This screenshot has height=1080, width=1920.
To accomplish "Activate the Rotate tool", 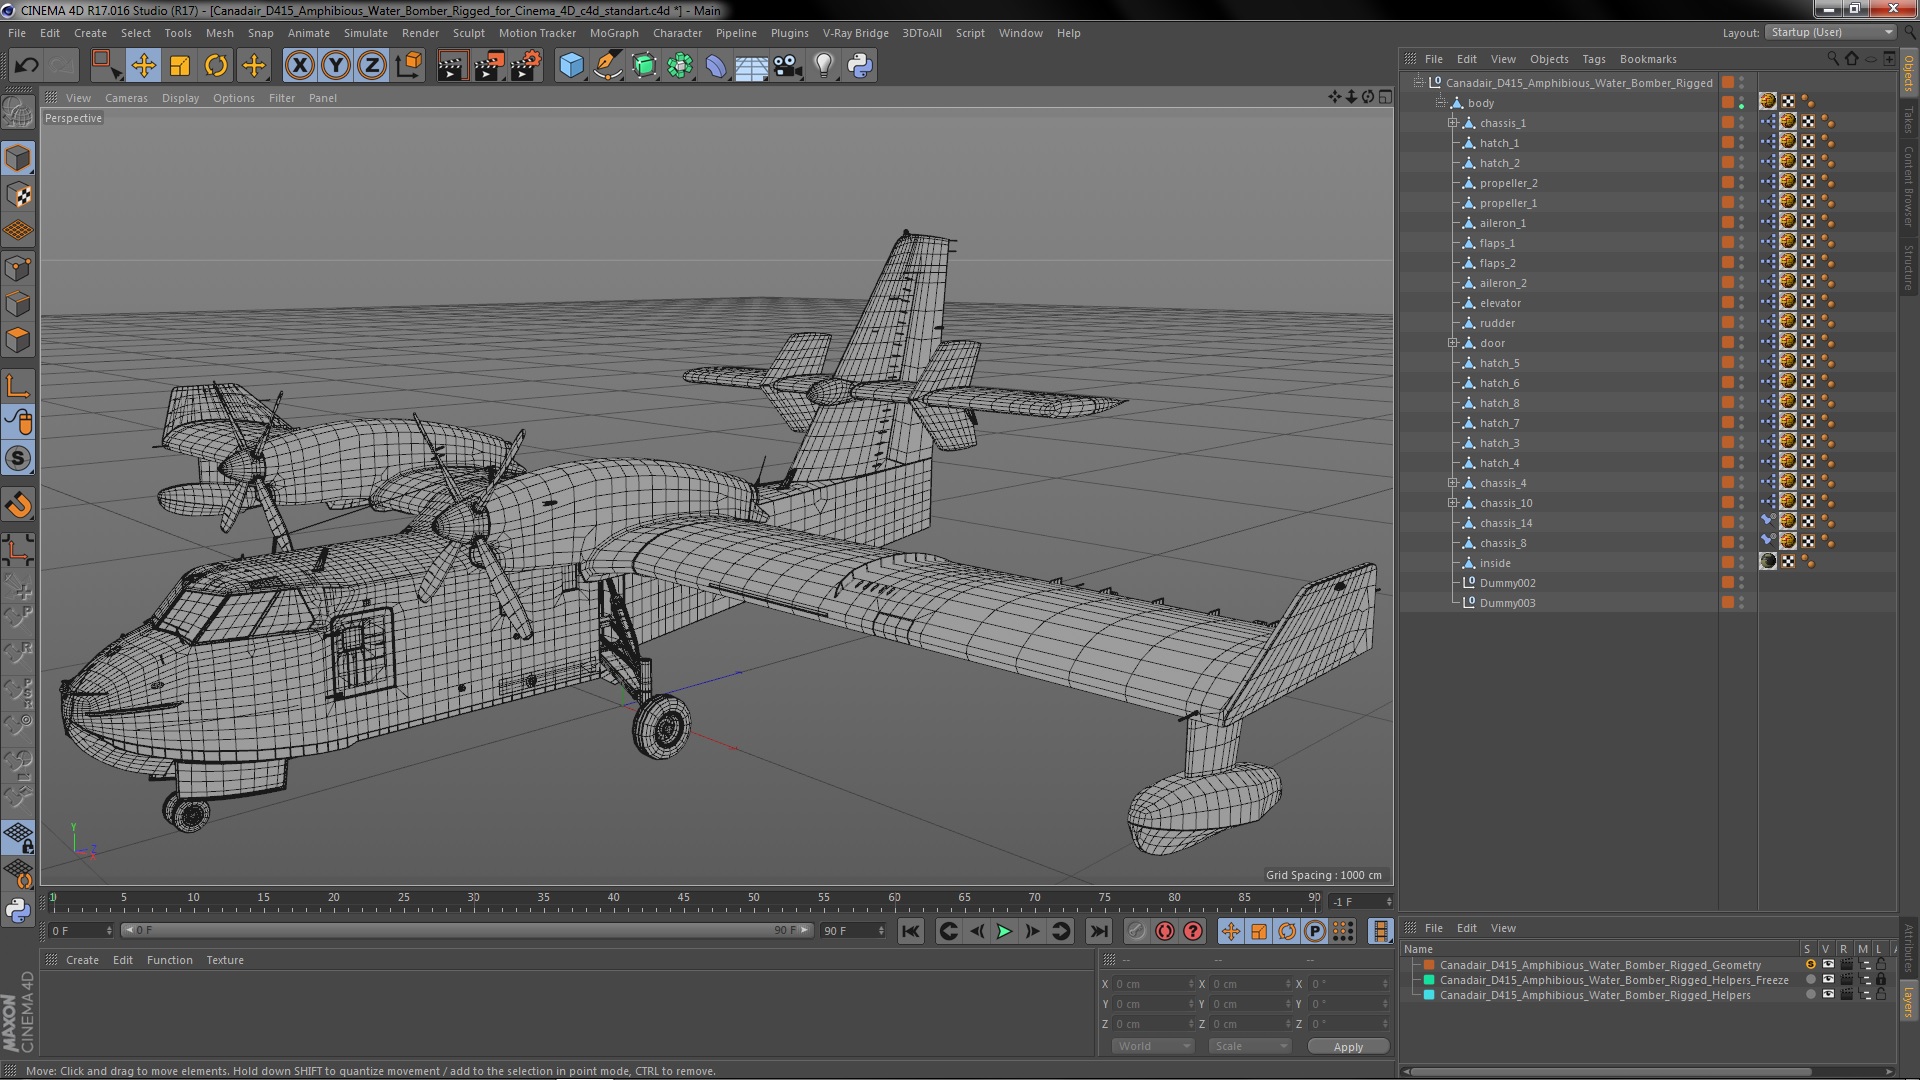I will point(216,66).
